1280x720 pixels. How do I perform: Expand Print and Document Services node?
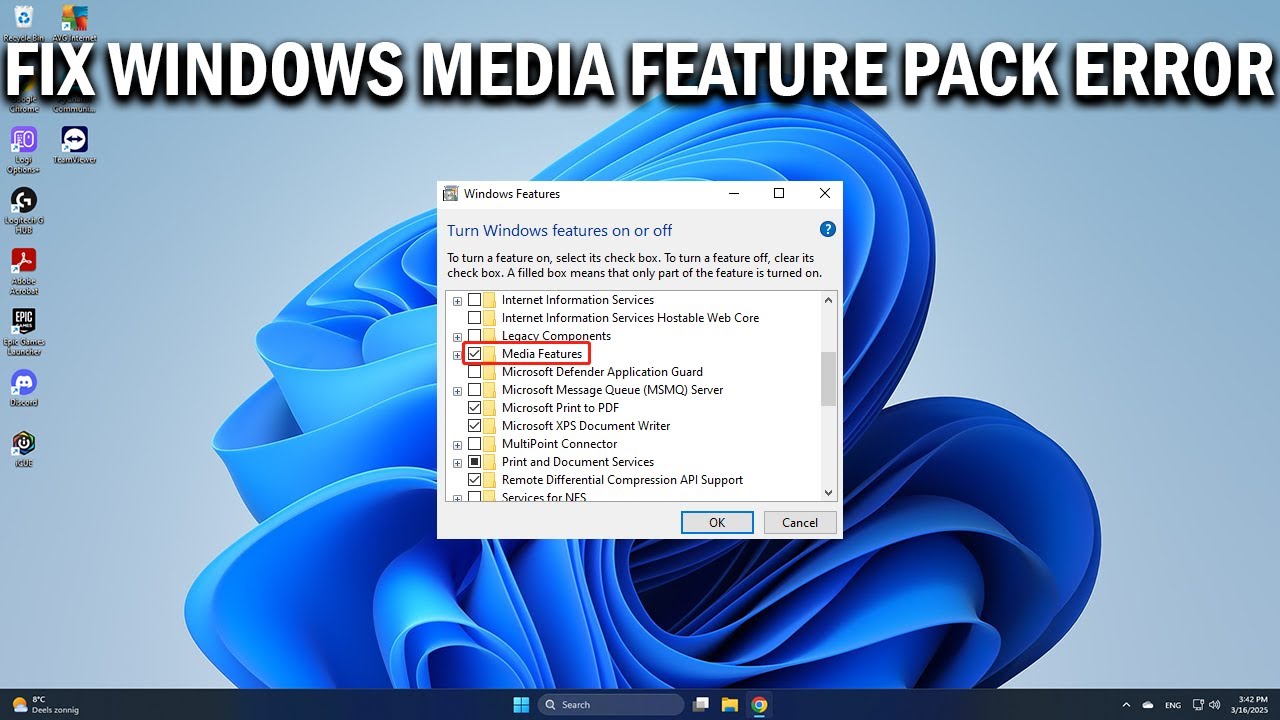coord(457,463)
